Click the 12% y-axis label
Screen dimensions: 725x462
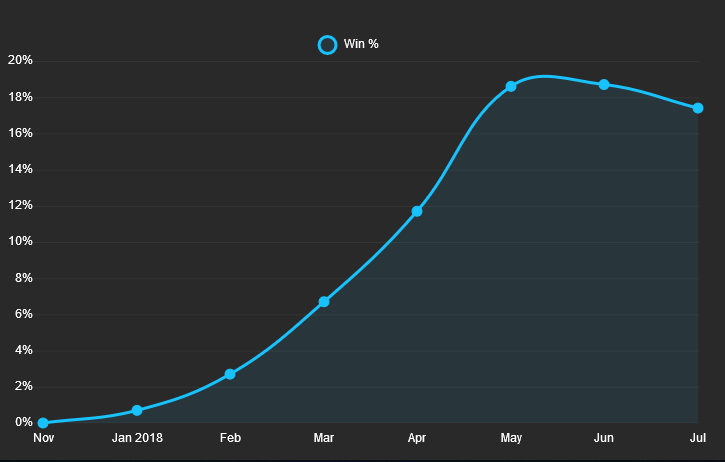click(x=20, y=205)
